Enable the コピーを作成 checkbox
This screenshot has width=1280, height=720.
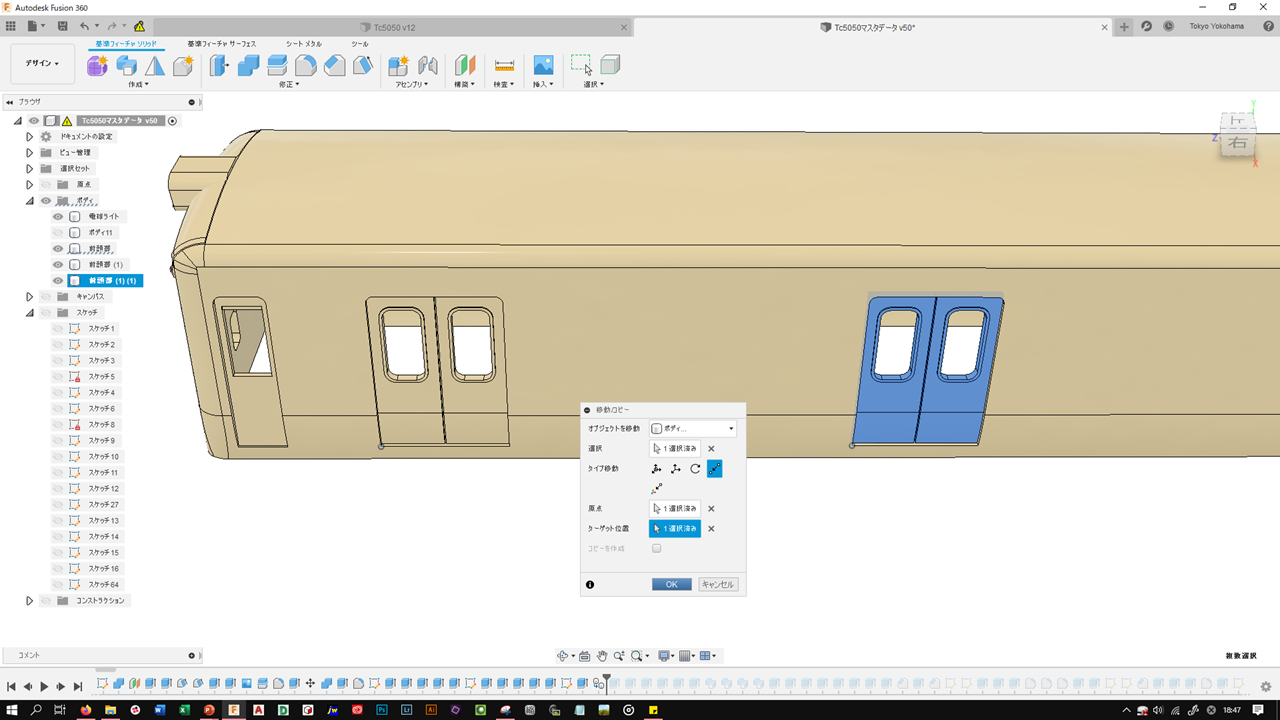click(657, 548)
